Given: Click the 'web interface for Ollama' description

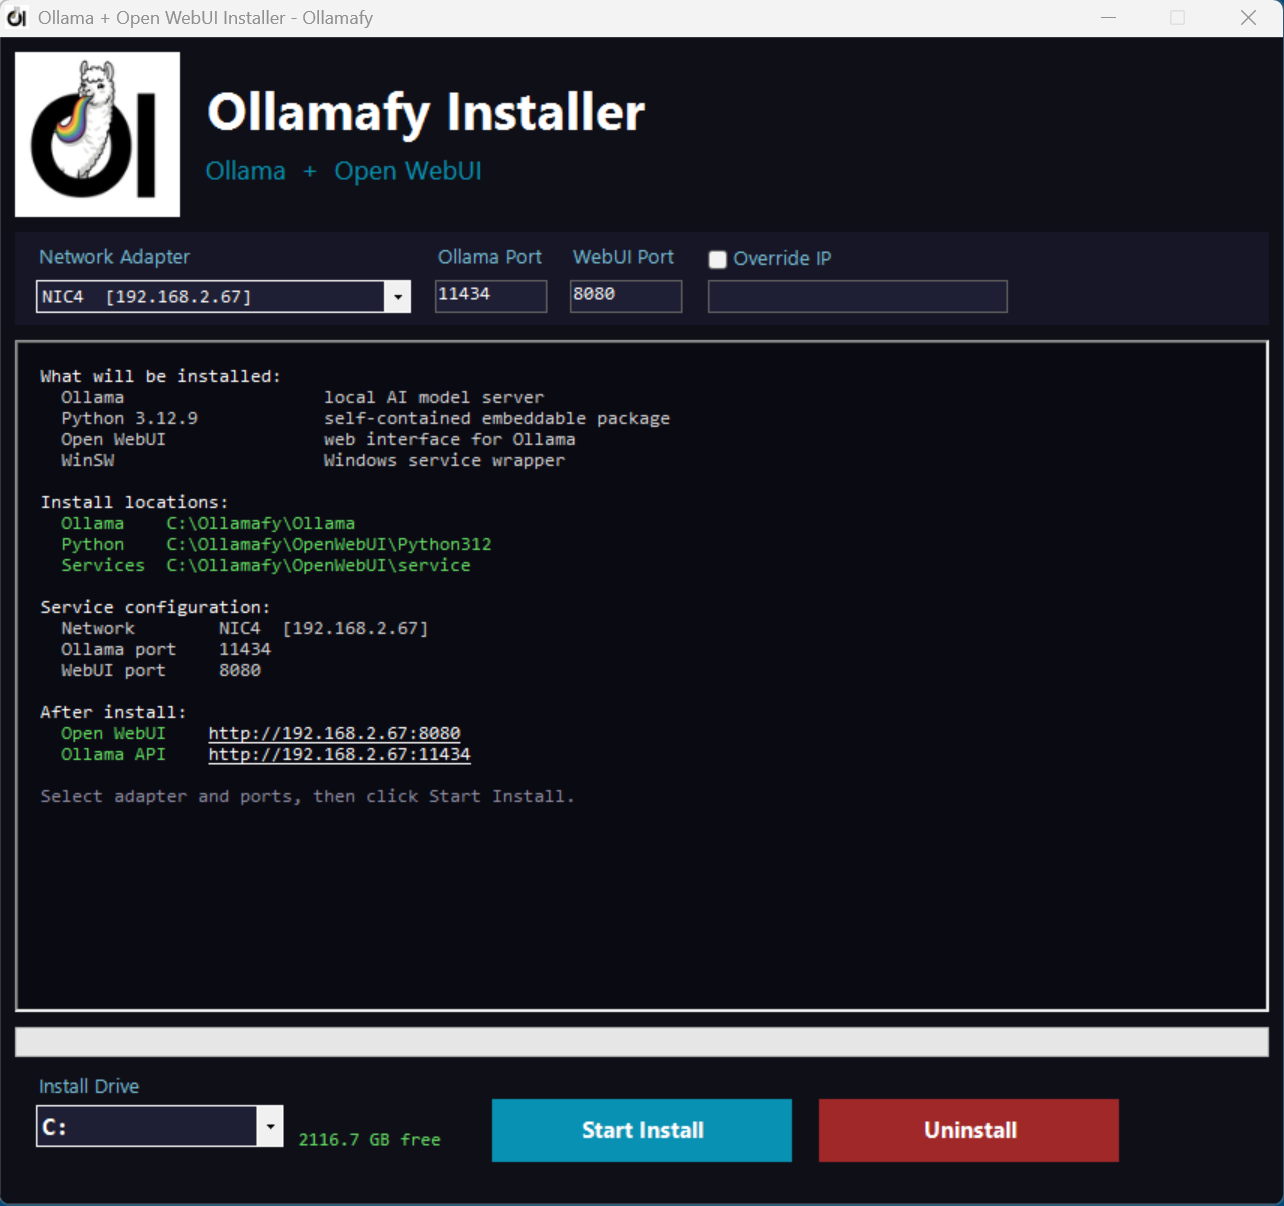Looking at the screenshot, I should pyautogui.click(x=449, y=439).
